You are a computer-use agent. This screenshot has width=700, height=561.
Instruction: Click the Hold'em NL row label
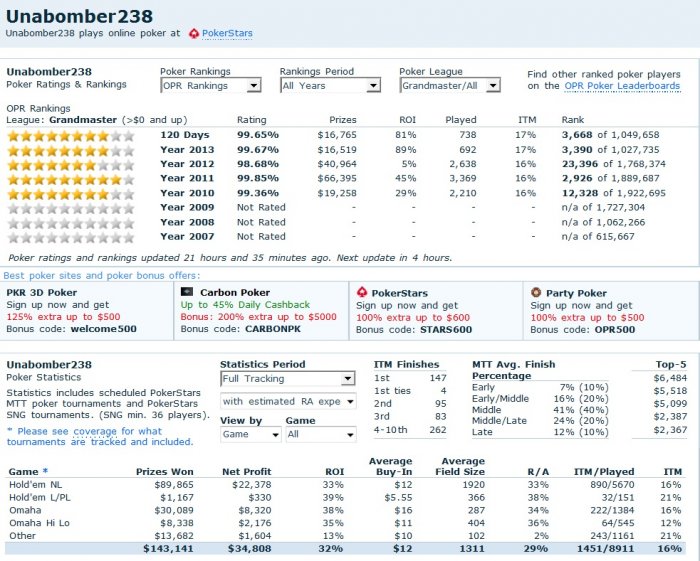(x=36, y=485)
